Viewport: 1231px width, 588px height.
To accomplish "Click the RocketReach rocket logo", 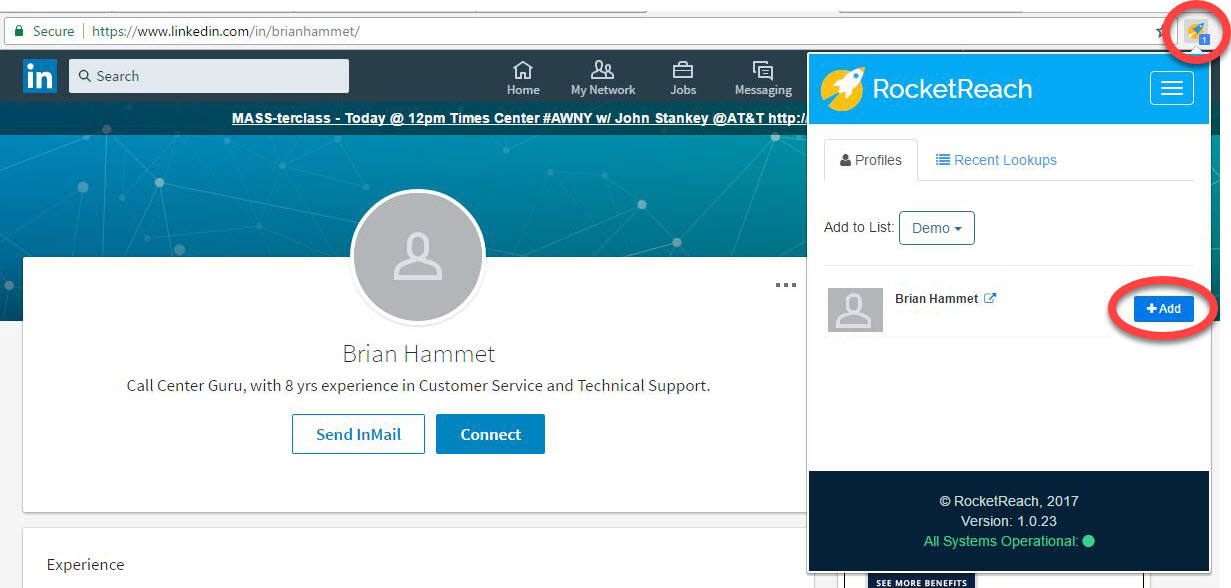I will click(842, 89).
